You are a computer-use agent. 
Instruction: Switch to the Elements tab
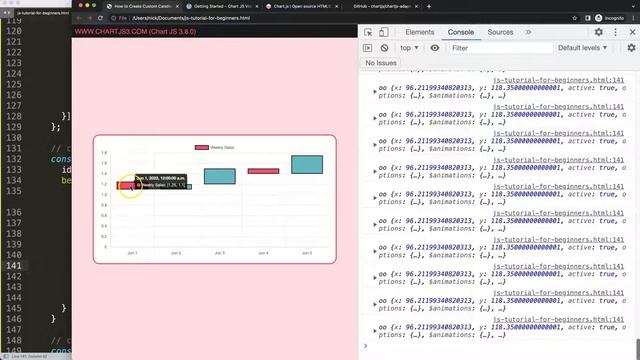coord(420,32)
